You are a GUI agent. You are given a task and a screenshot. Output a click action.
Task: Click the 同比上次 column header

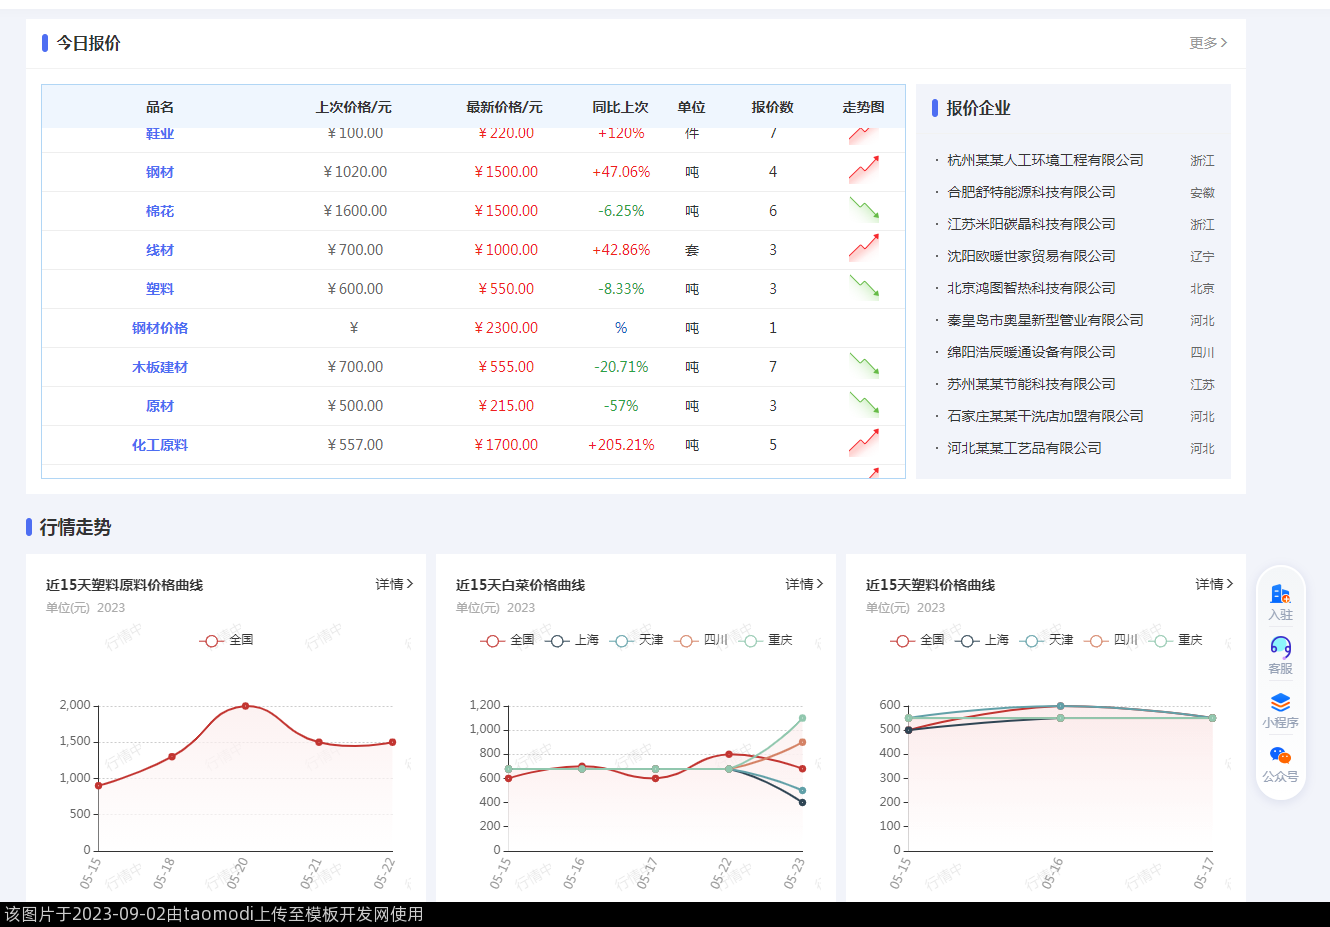(x=620, y=107)
